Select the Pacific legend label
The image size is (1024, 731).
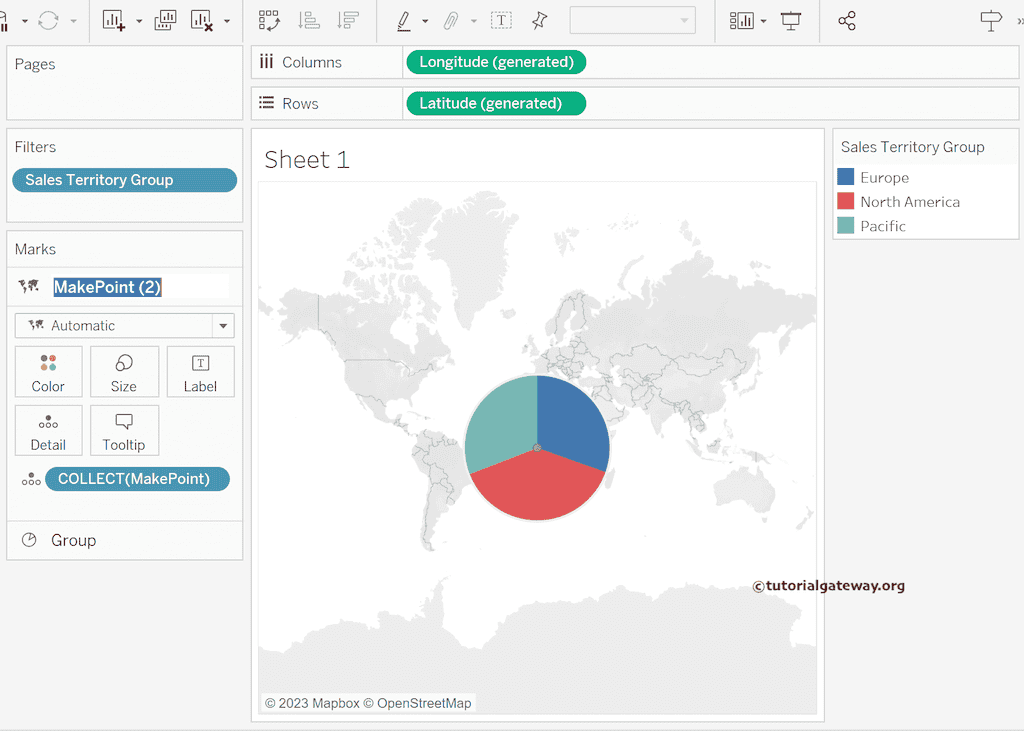883,226
